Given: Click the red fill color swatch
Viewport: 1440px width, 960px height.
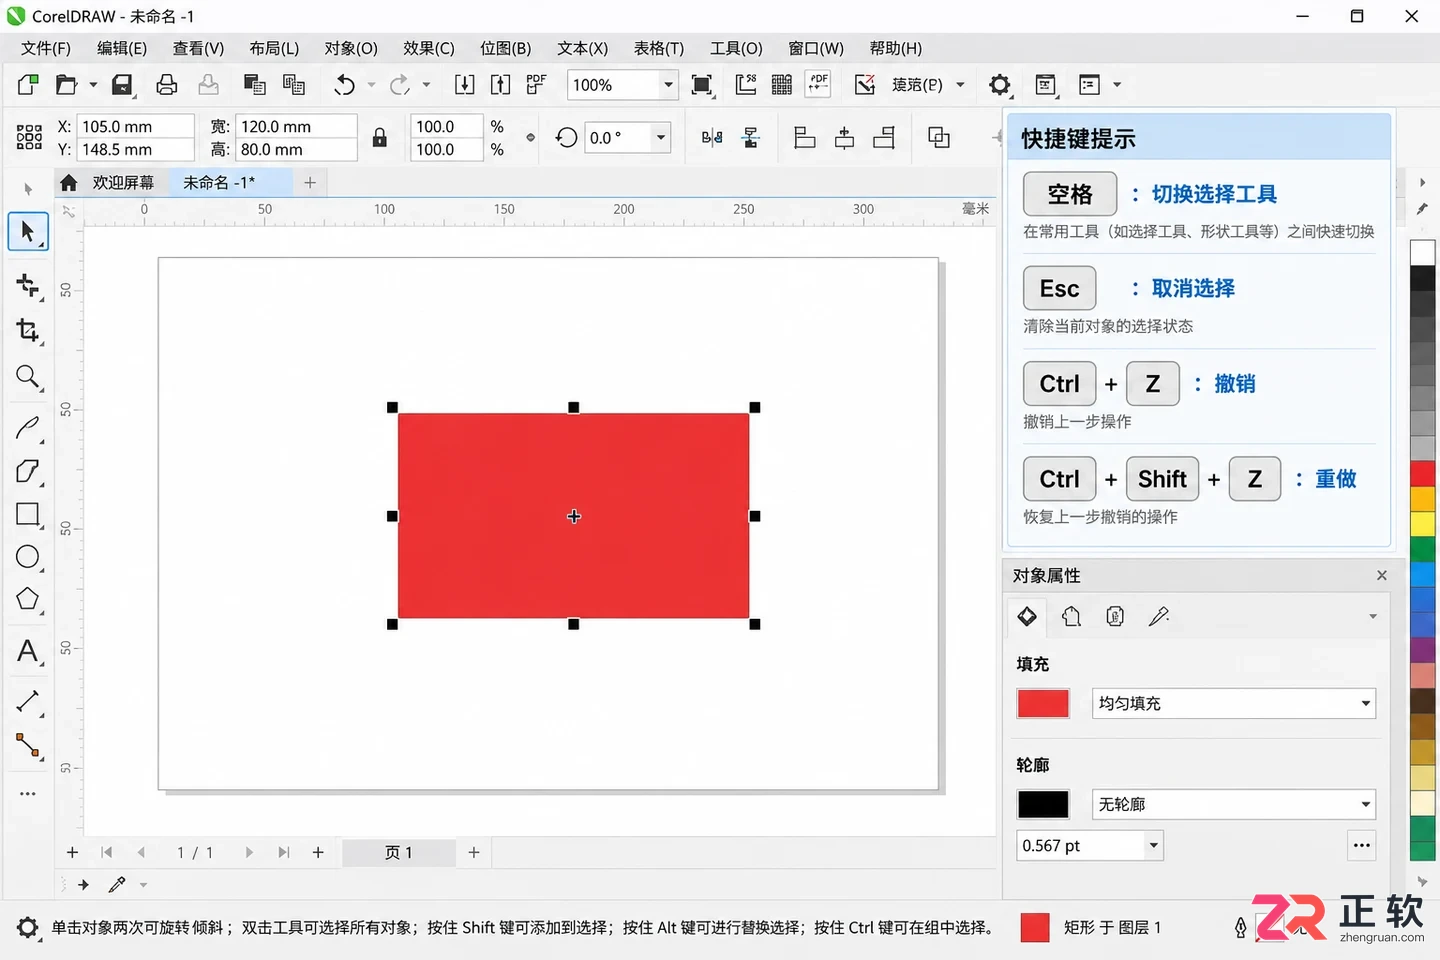Looking at the screenshot, I should pyautogui.click(x=1043, y=703).
